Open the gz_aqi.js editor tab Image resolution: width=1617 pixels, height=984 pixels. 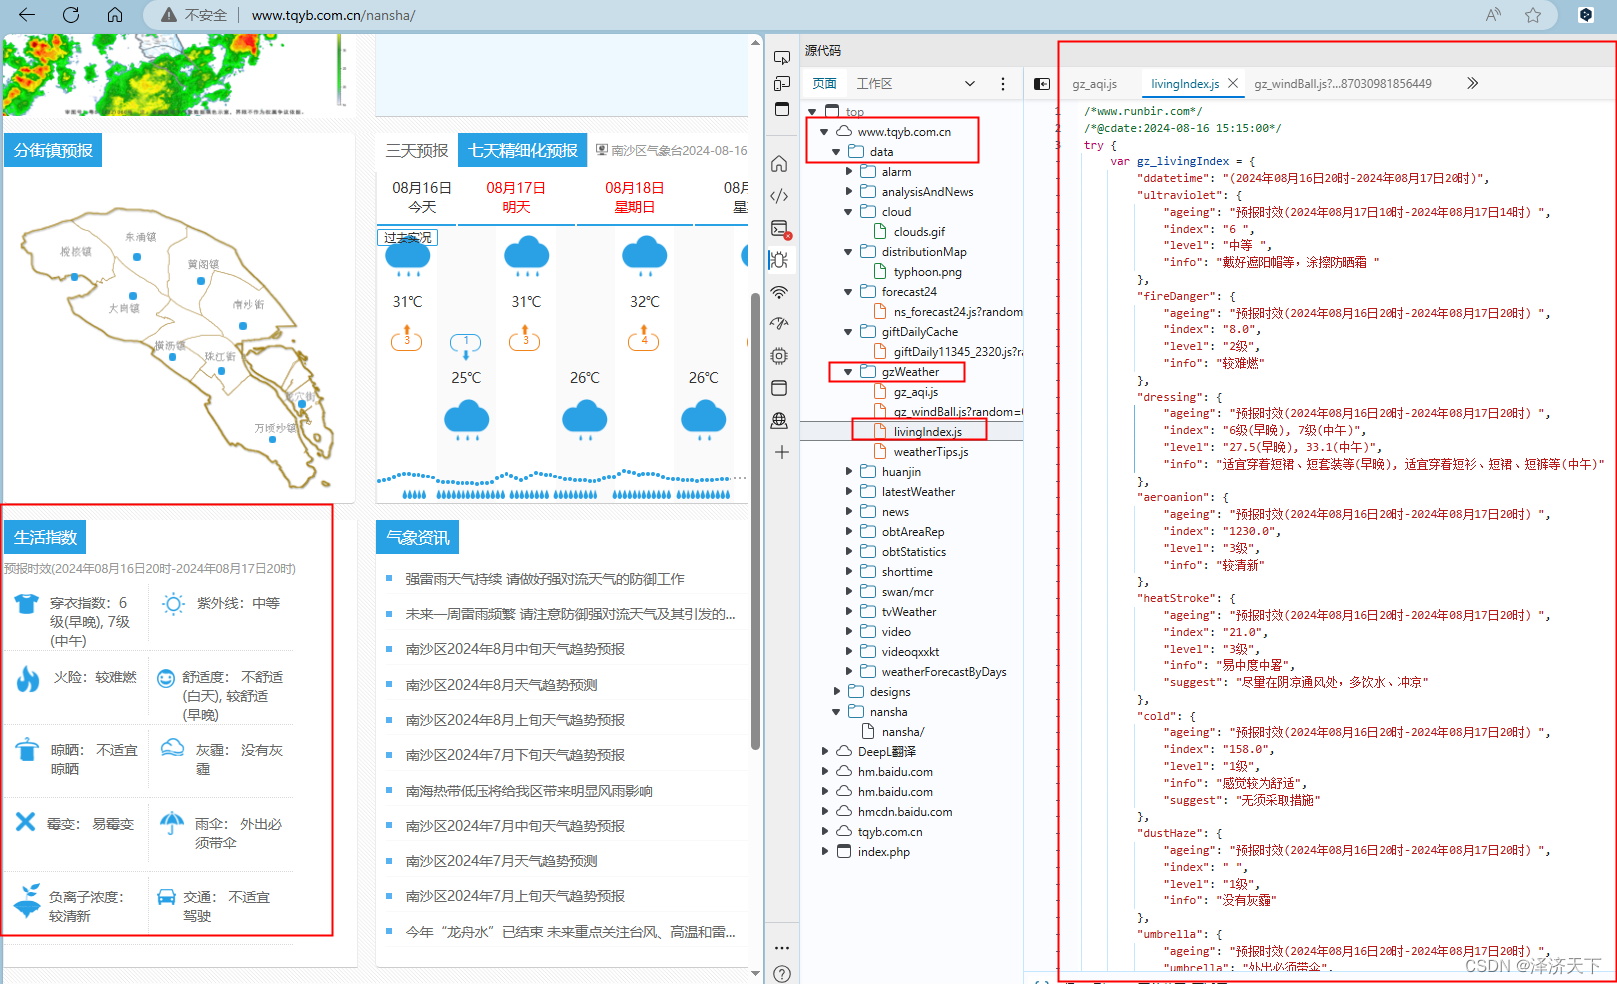pyautogui.click(x=1094, y=84)
